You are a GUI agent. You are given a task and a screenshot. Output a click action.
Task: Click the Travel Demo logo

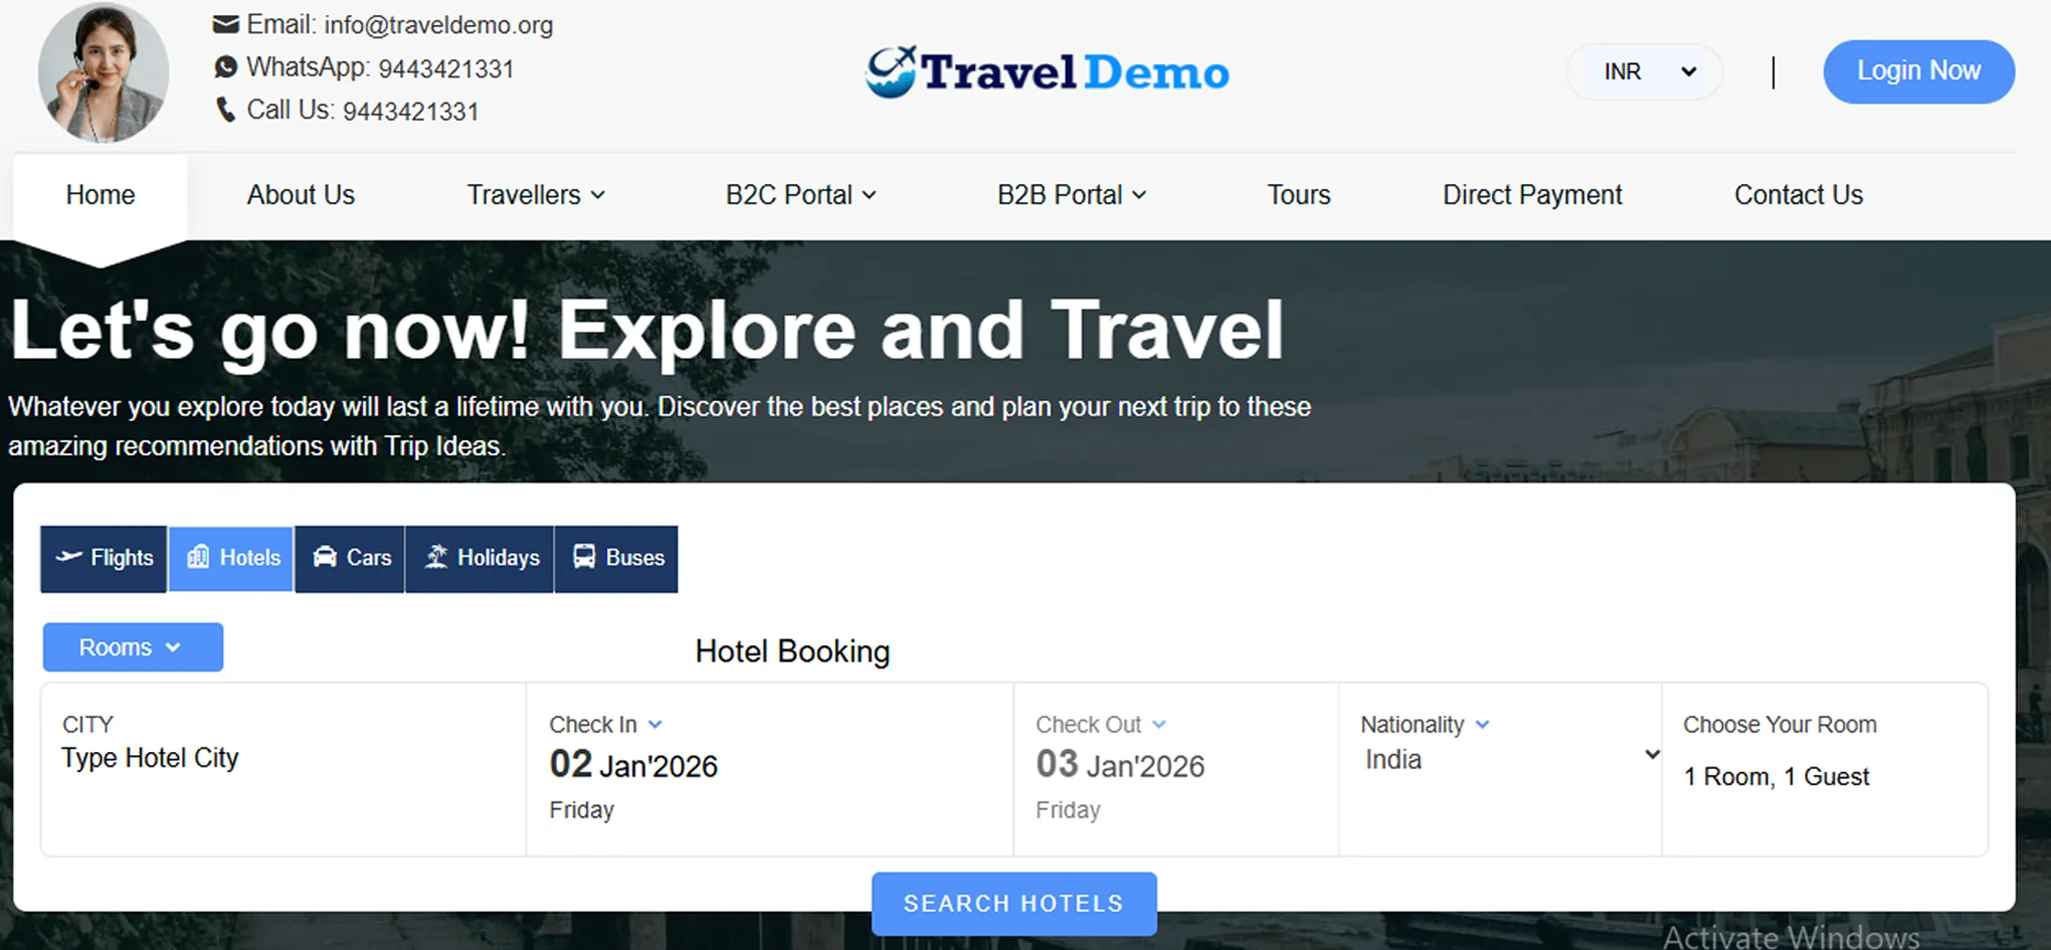click(x=1045, y=71)
